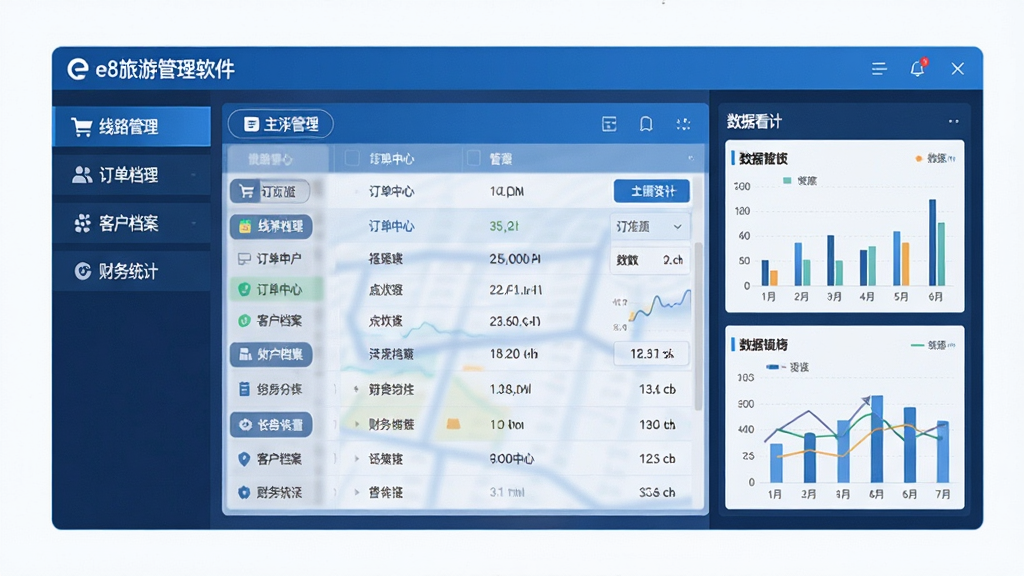Click the 12.91 value box
The image size is (1024, 576).
click(651, 354)
